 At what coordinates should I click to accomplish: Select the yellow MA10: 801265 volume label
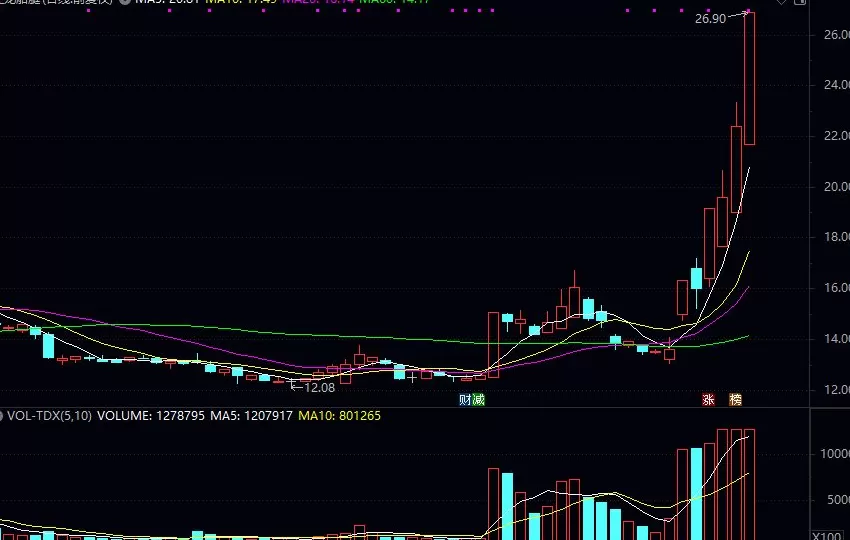click(340, 415)
